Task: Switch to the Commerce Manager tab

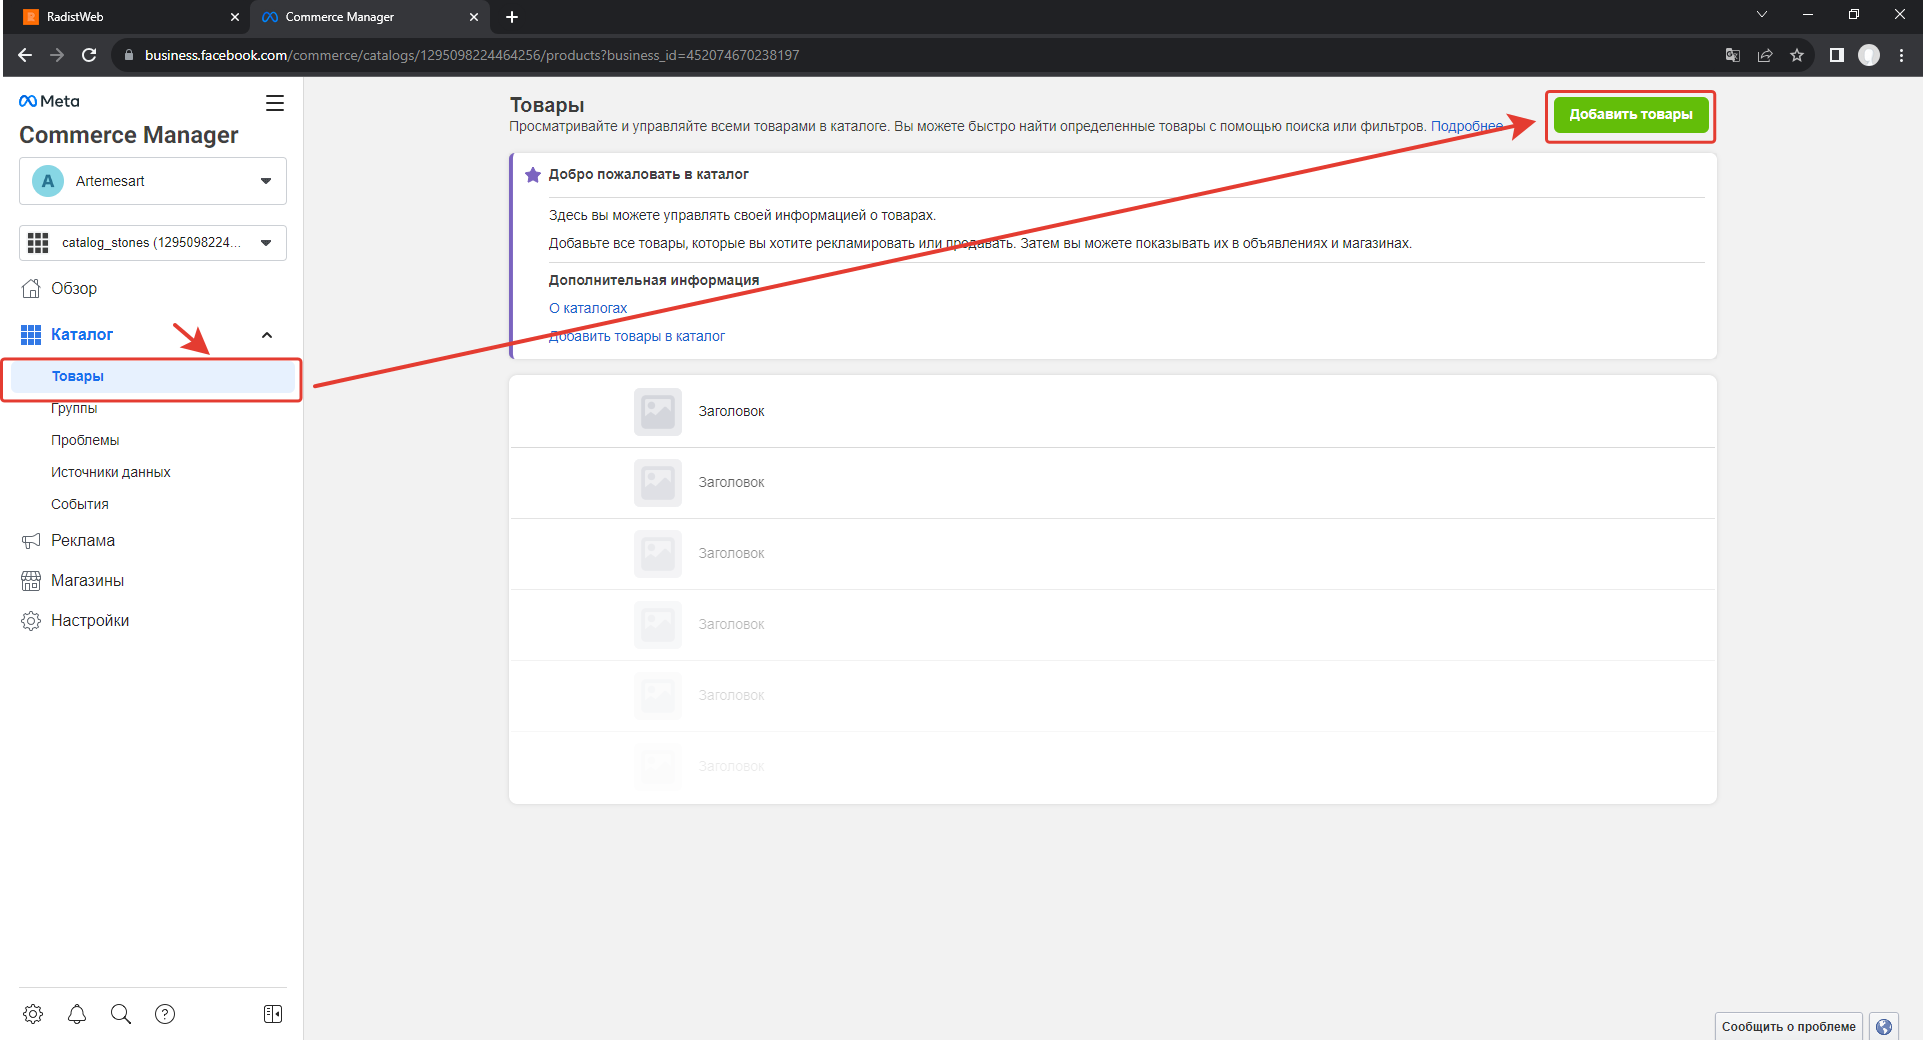Action: click(x=370, y=17)
